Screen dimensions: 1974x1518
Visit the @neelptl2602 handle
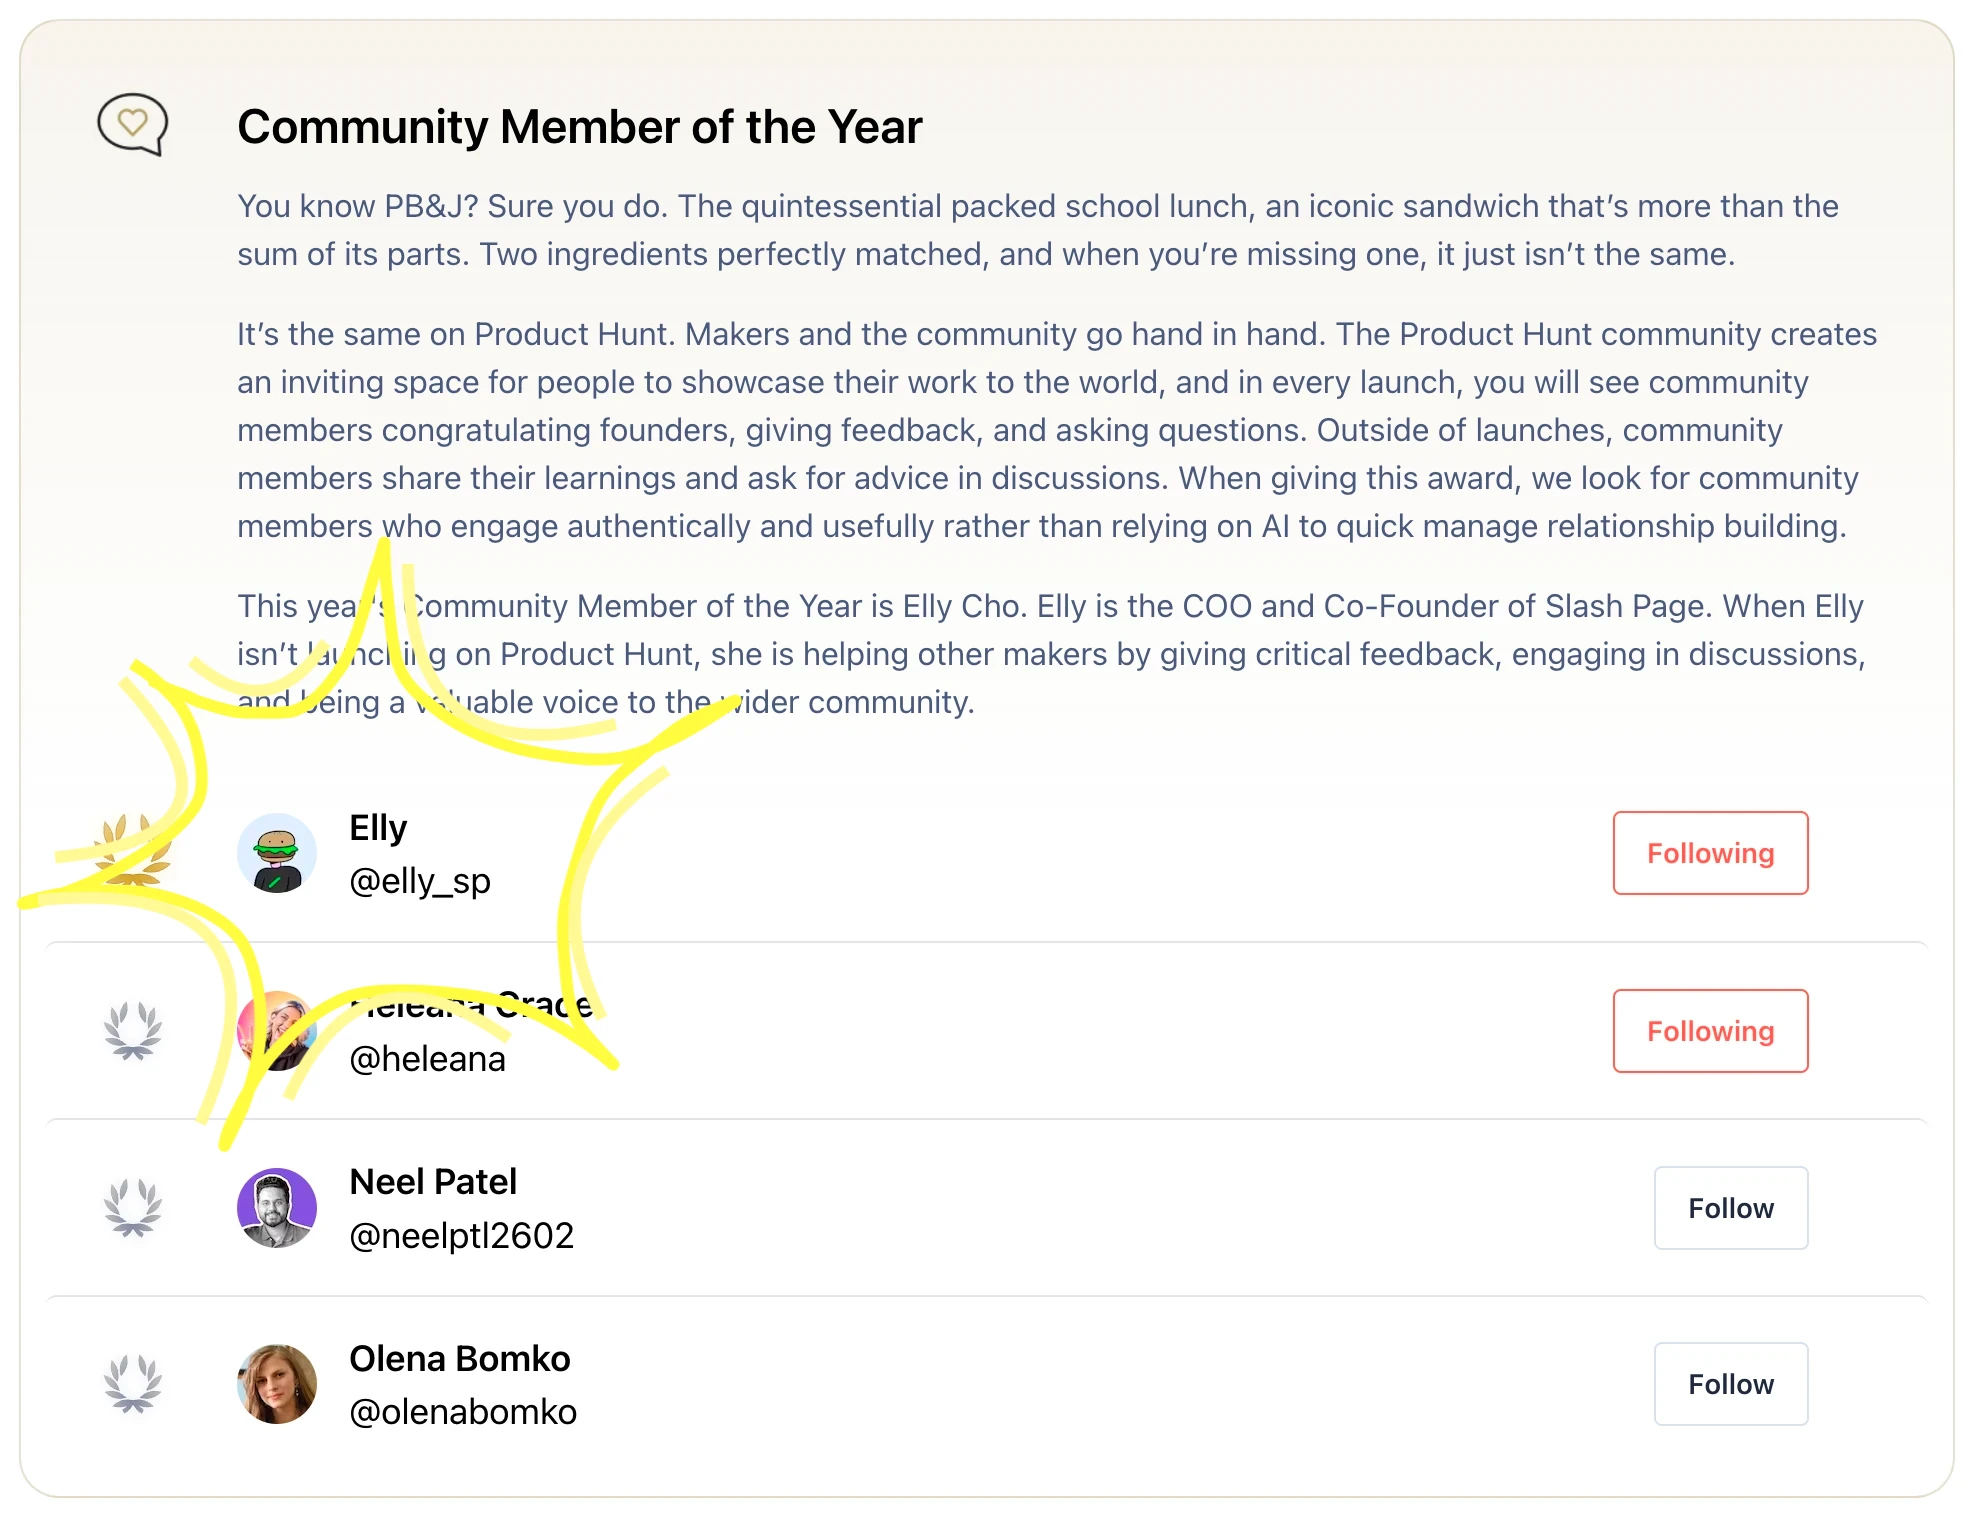[x=461, y=1236]
